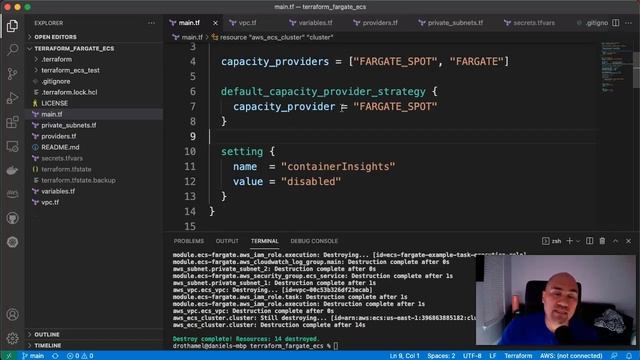Change indentation via Spaces: 2
The width and height of the screenshot is (640, 360).
click(441, 356)
